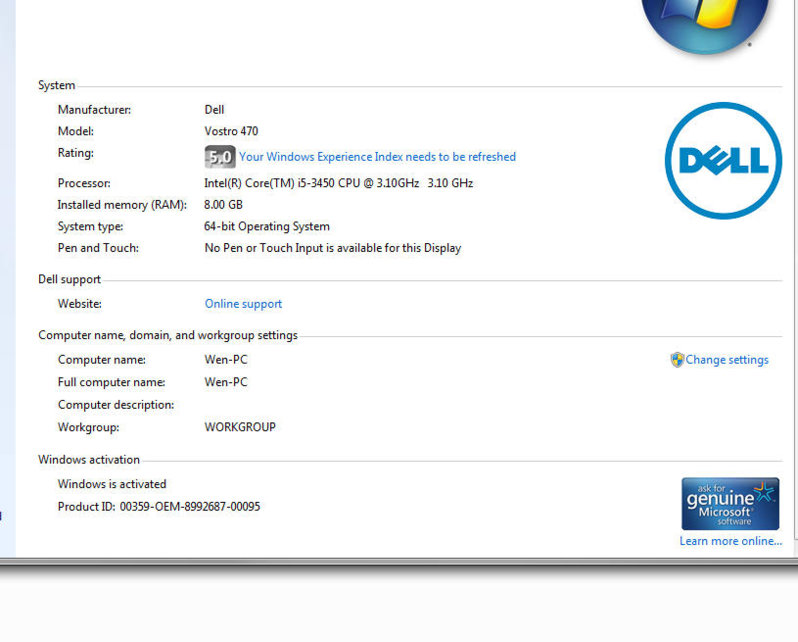
Task: Click the shield icon beside Change settings
Action: (677, 360)
